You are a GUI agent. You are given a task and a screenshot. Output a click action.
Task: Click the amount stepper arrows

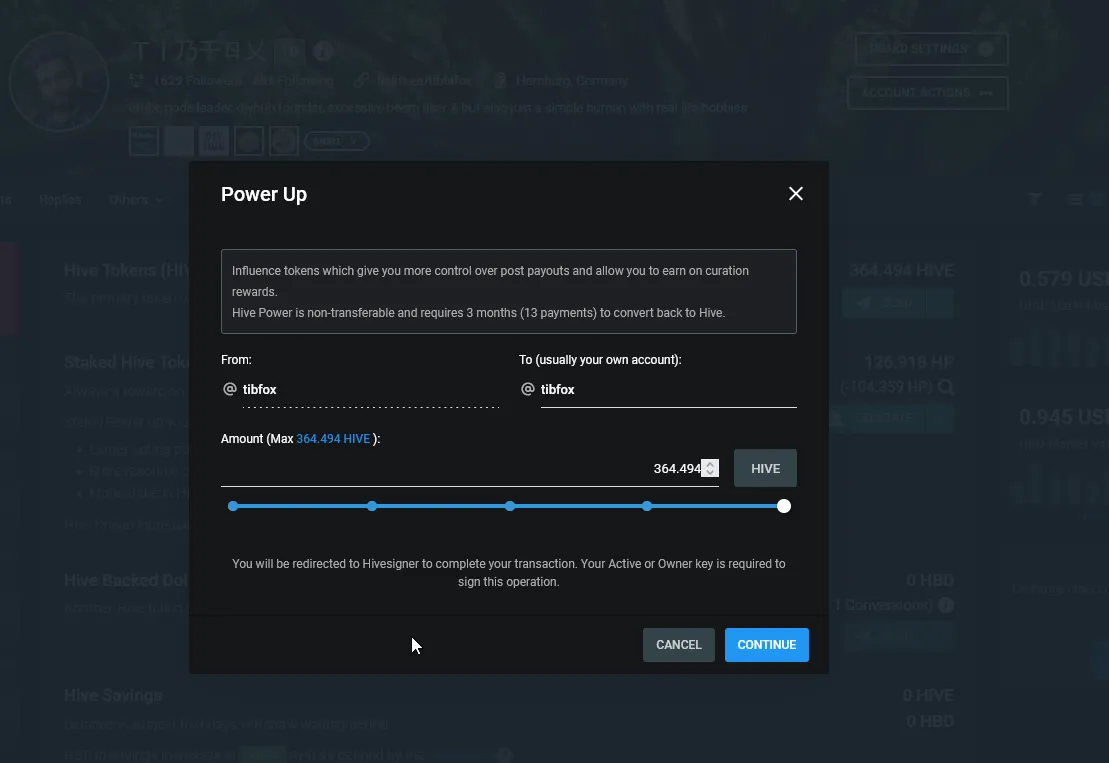coord(710,468)
